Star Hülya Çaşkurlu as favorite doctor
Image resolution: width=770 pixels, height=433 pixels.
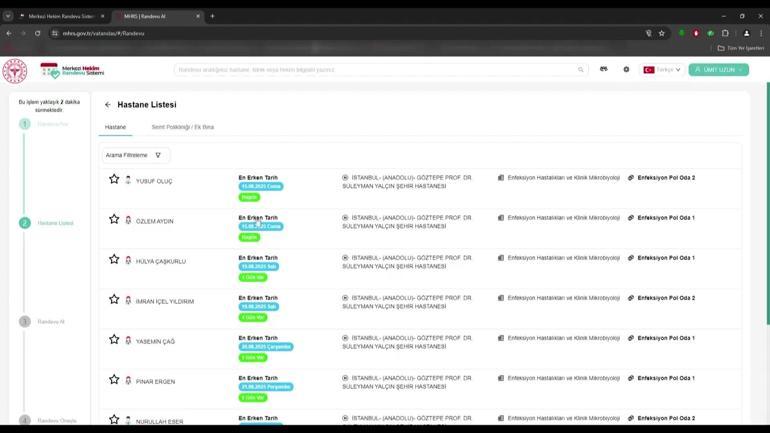click(114, 260)
